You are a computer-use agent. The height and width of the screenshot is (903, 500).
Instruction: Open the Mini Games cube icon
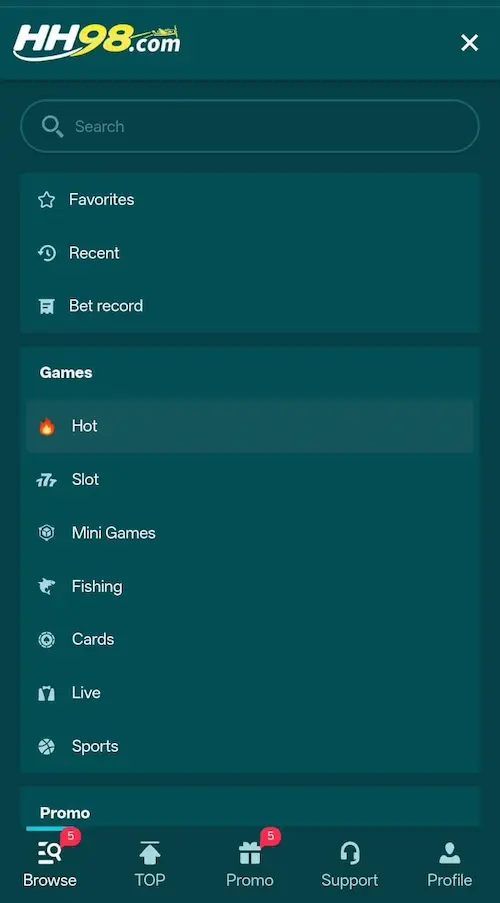pos(47,533)
